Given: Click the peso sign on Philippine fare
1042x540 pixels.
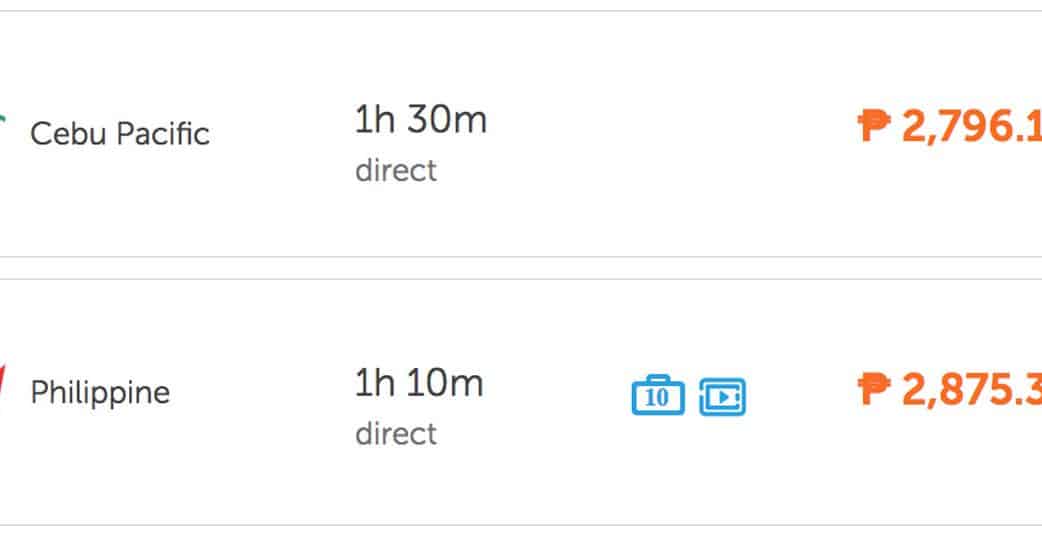Looking at the screenshot, I should 874,389.
